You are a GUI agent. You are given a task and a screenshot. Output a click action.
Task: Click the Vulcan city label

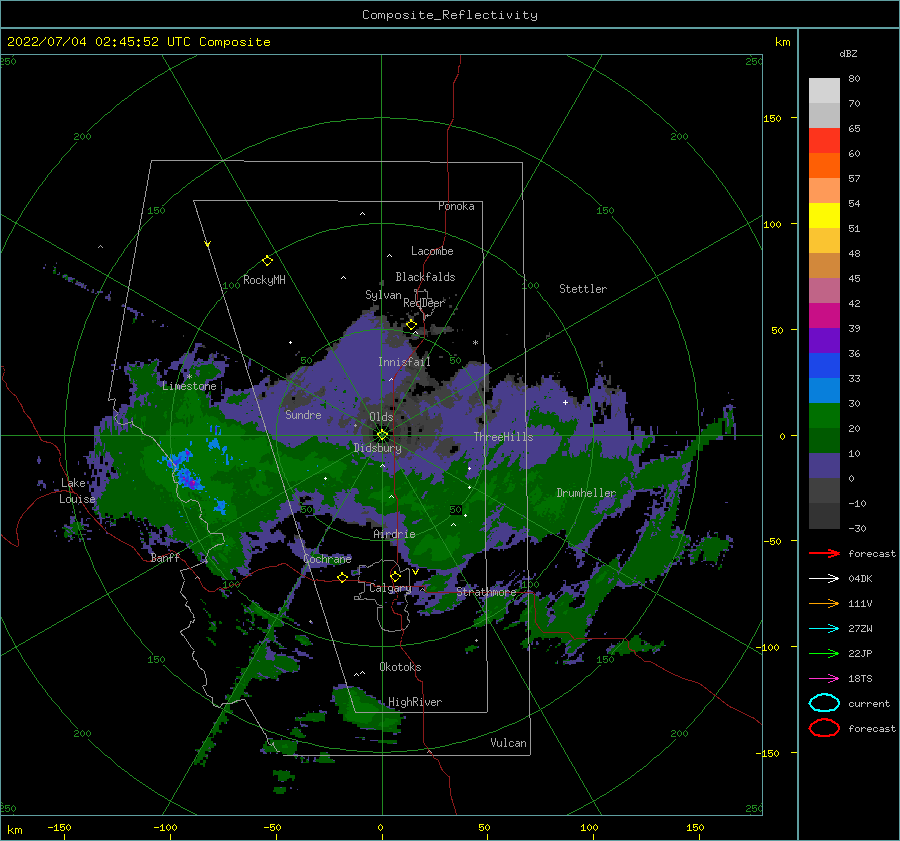pos(508,743)
